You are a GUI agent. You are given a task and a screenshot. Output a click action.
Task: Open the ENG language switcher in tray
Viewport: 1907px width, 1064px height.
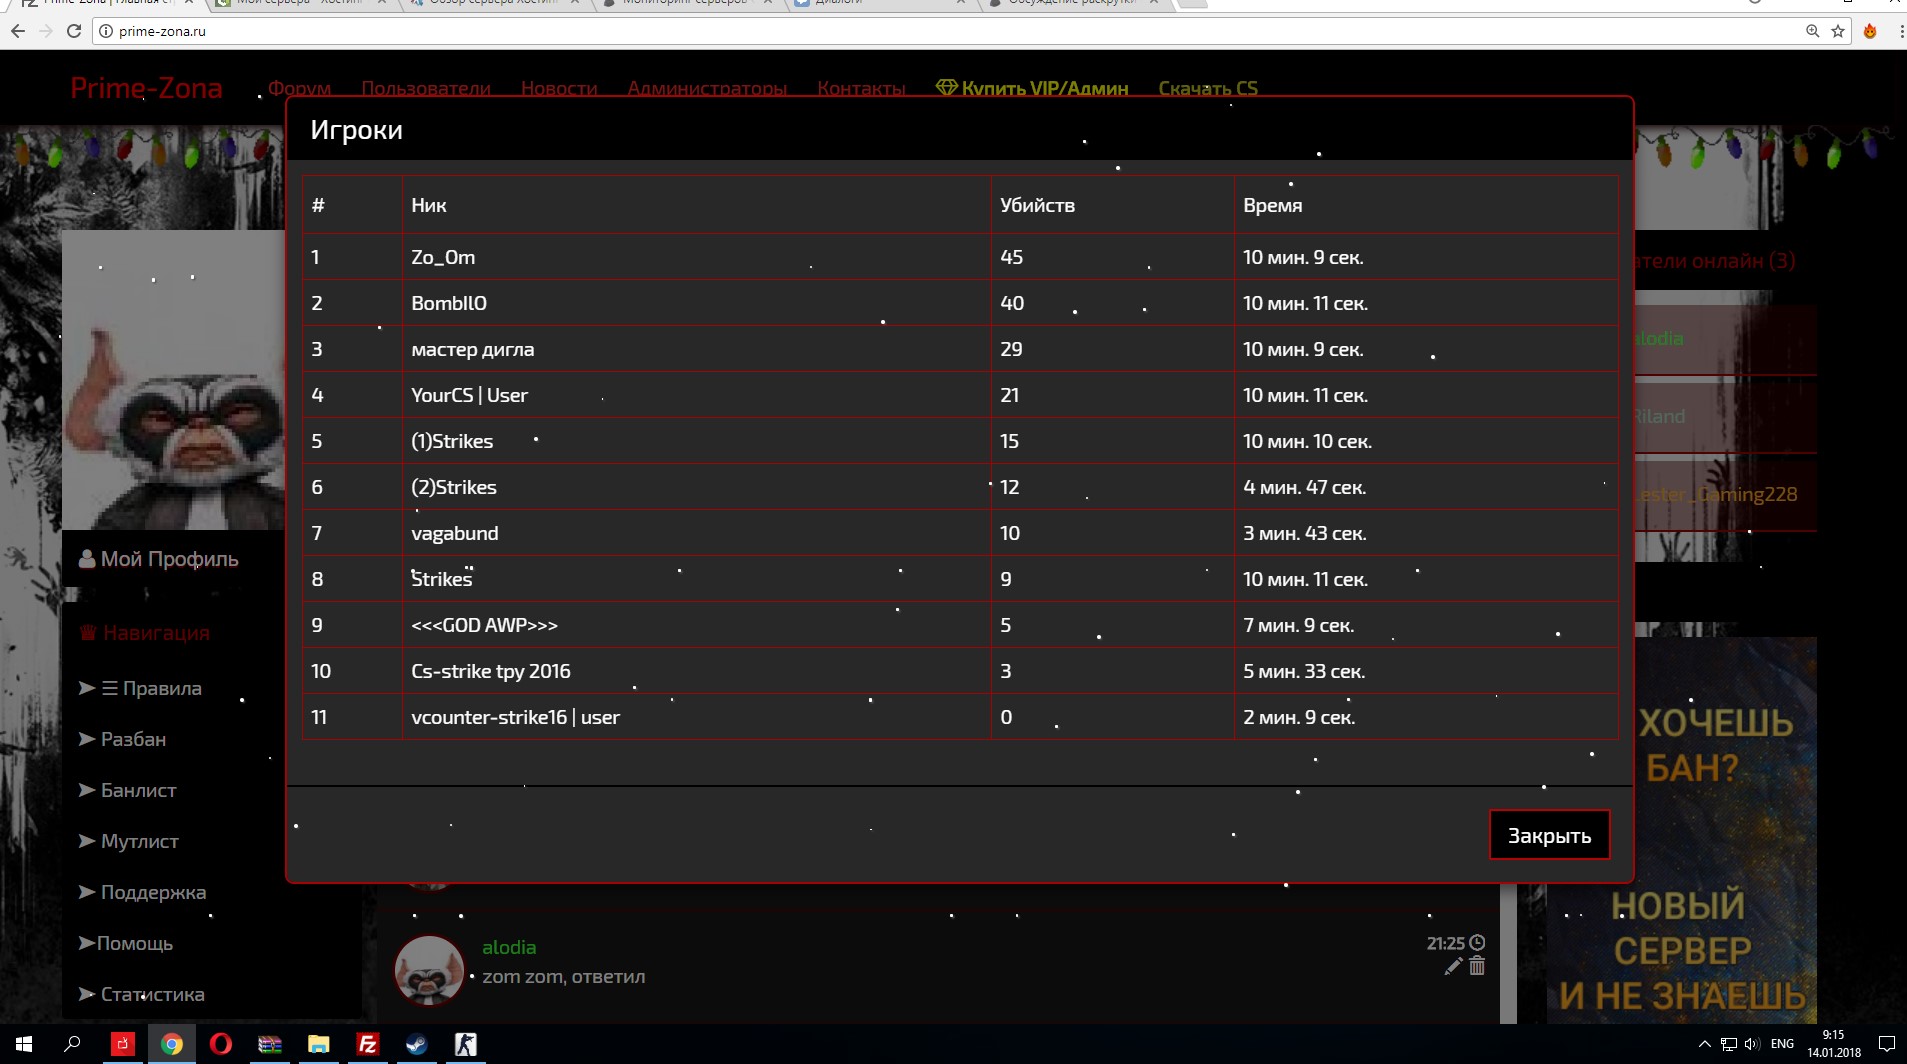(1782, 1044)
